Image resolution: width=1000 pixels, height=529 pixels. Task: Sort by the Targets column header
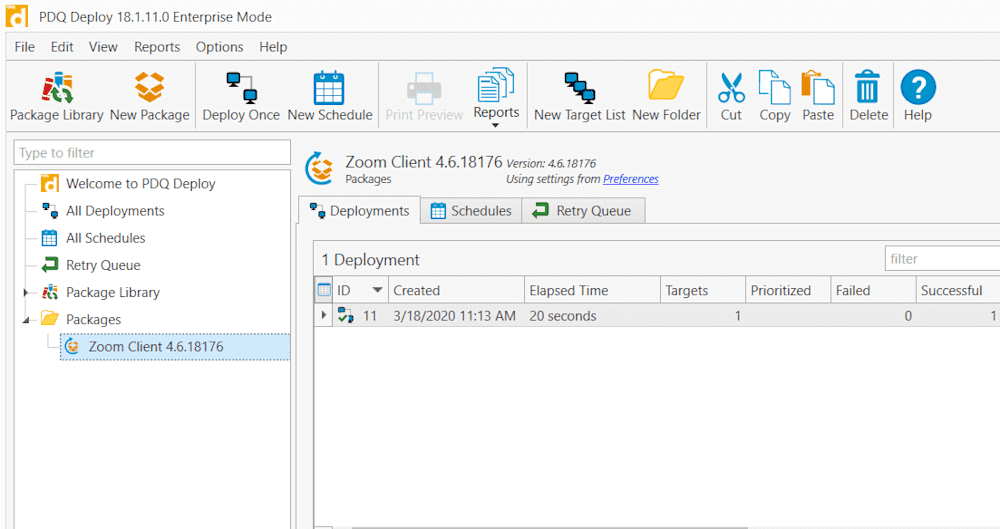(x=703, y=290)
